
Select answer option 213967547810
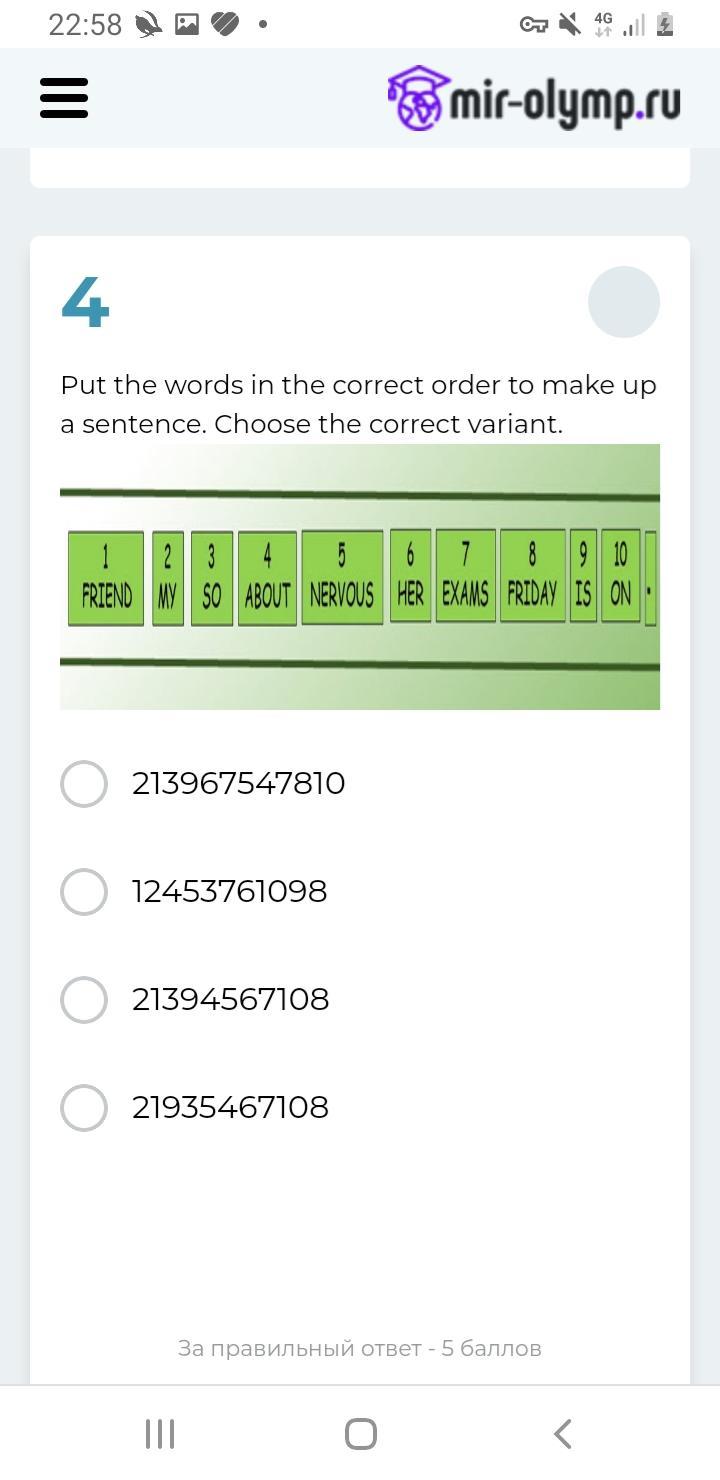84,784
